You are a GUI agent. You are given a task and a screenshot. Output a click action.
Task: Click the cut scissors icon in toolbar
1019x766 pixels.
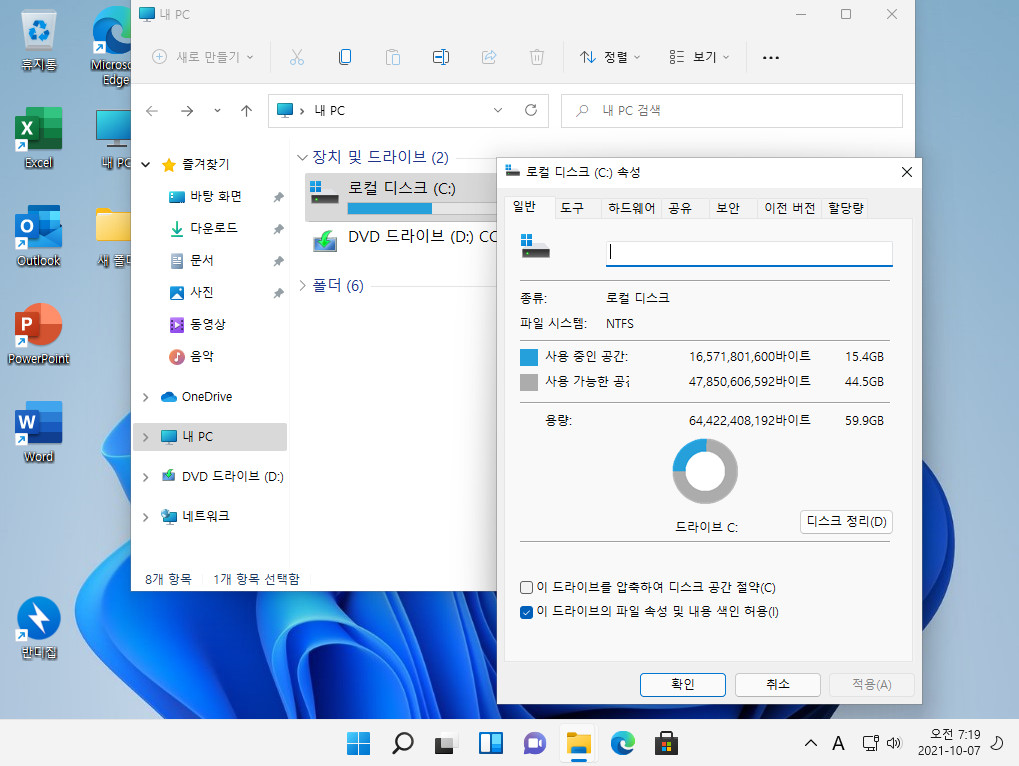click(296, 57)
